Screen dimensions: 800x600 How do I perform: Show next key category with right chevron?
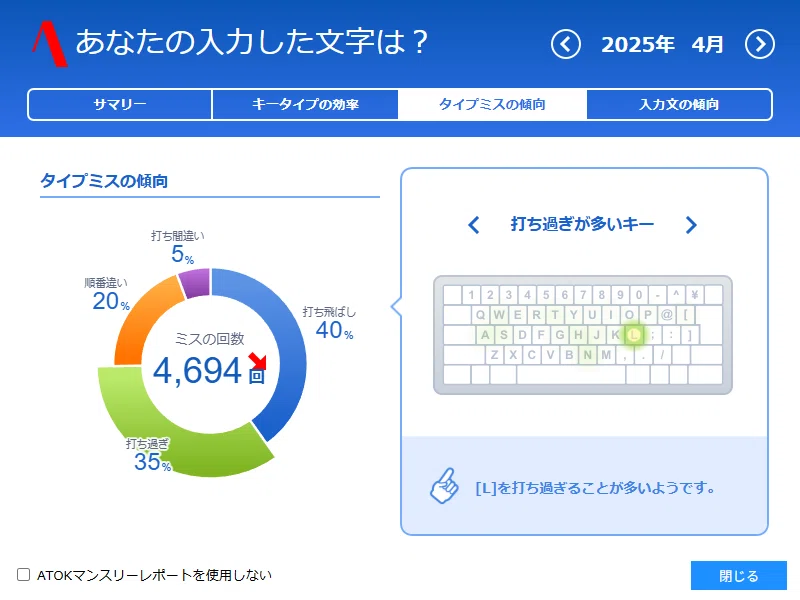[691, 224]
